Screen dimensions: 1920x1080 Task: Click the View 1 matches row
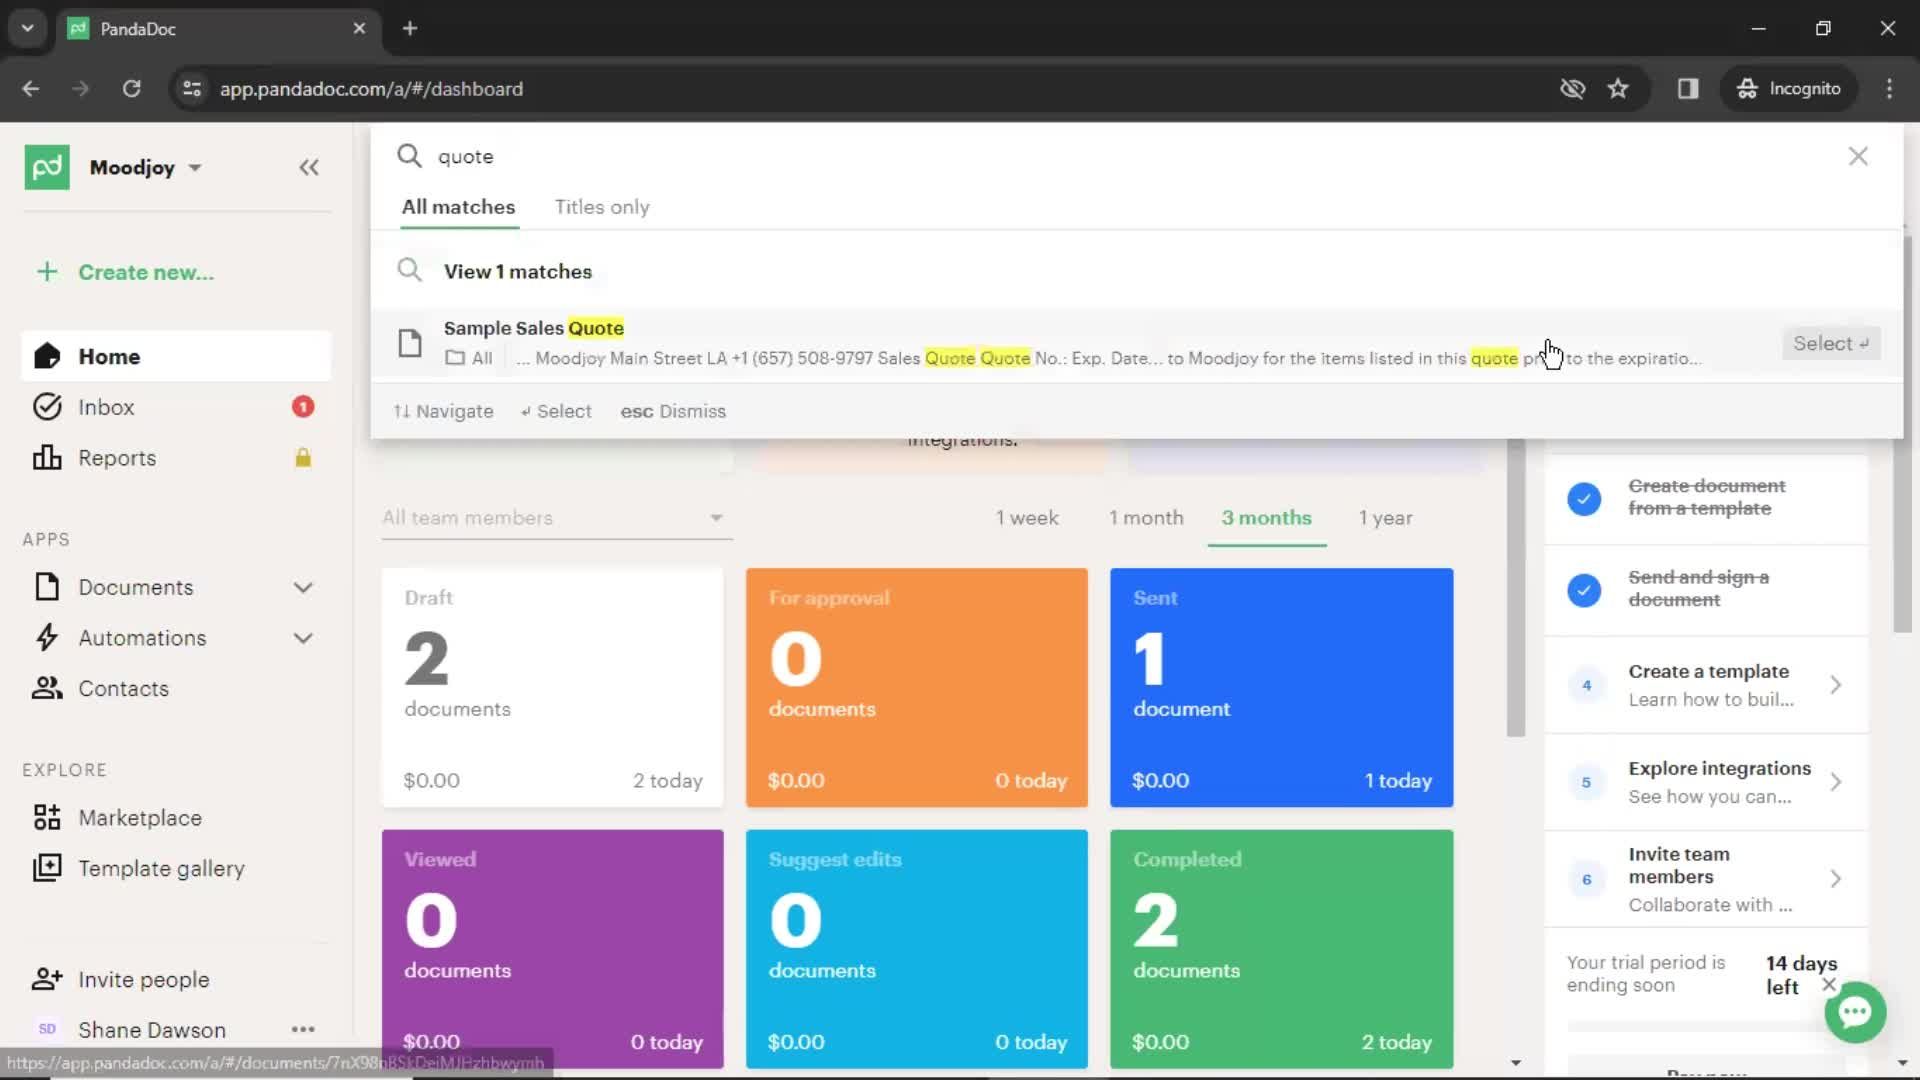click(1136, 272)
